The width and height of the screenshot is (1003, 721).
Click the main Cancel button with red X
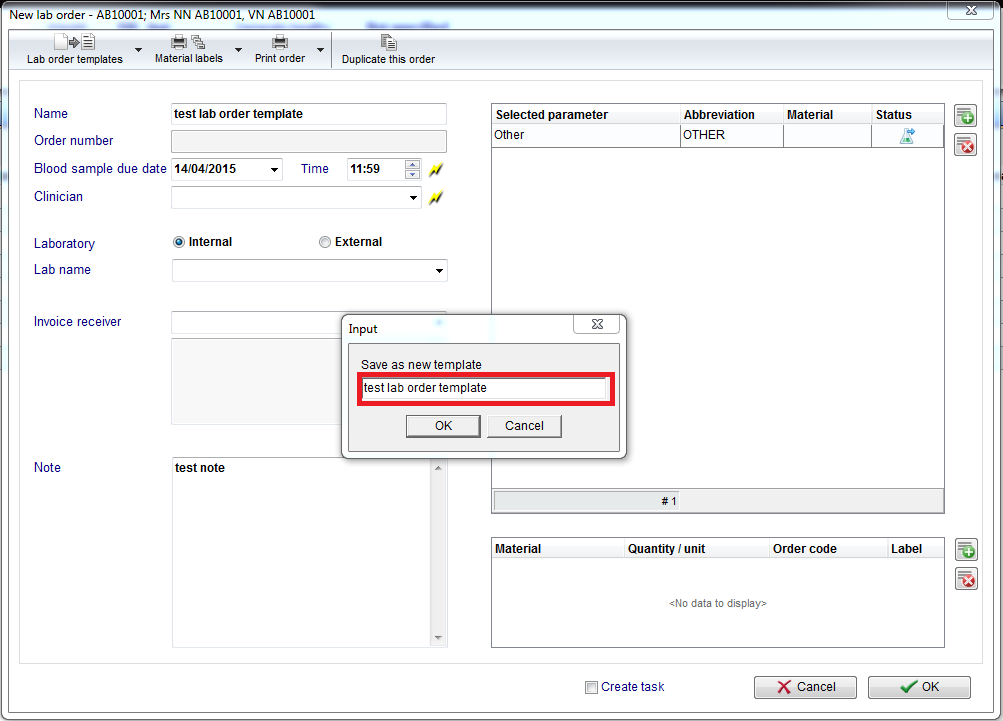pos(805,687)
